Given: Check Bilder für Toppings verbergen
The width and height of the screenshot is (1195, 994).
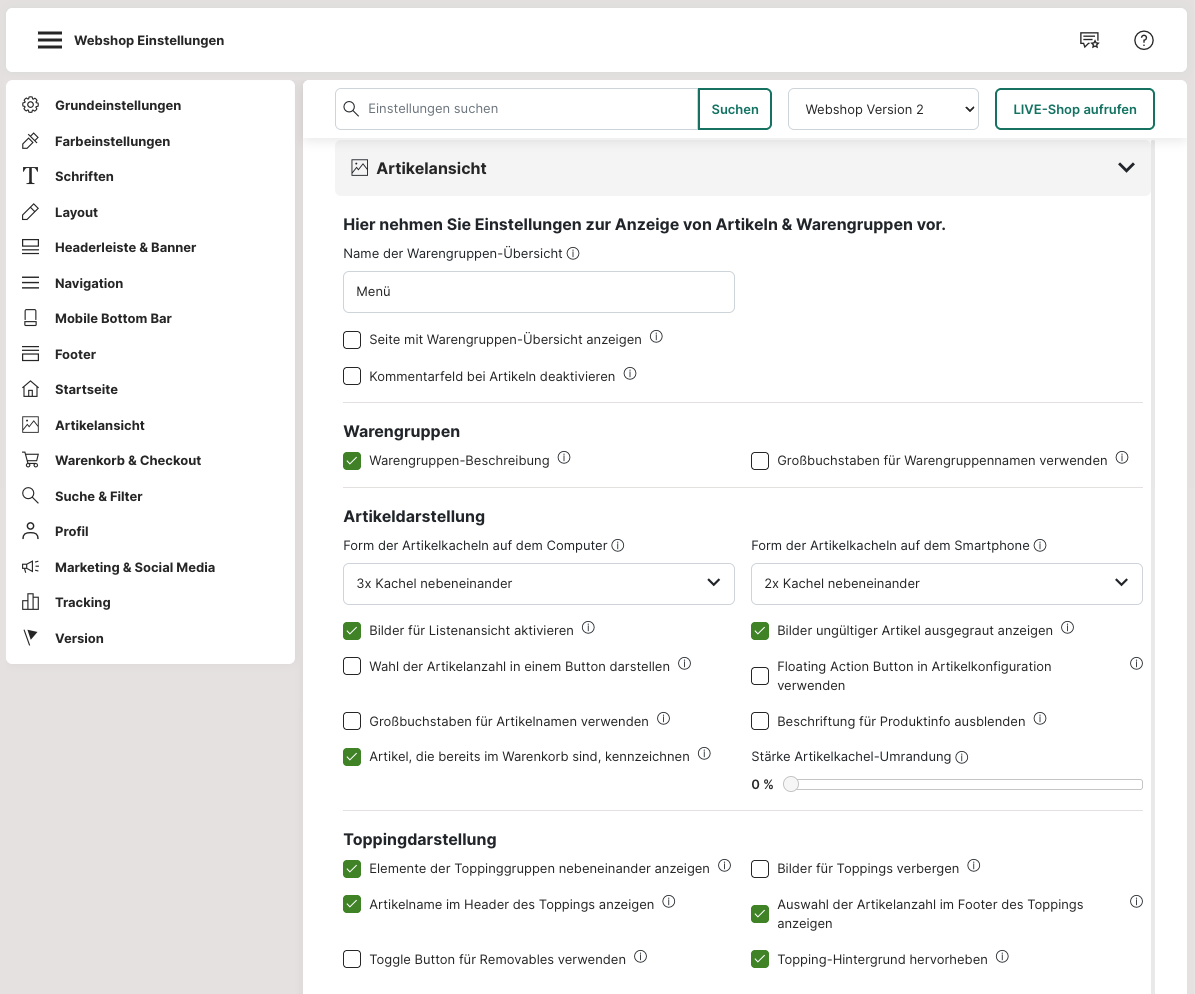Looking at the screenshot, I should [760, 868].
